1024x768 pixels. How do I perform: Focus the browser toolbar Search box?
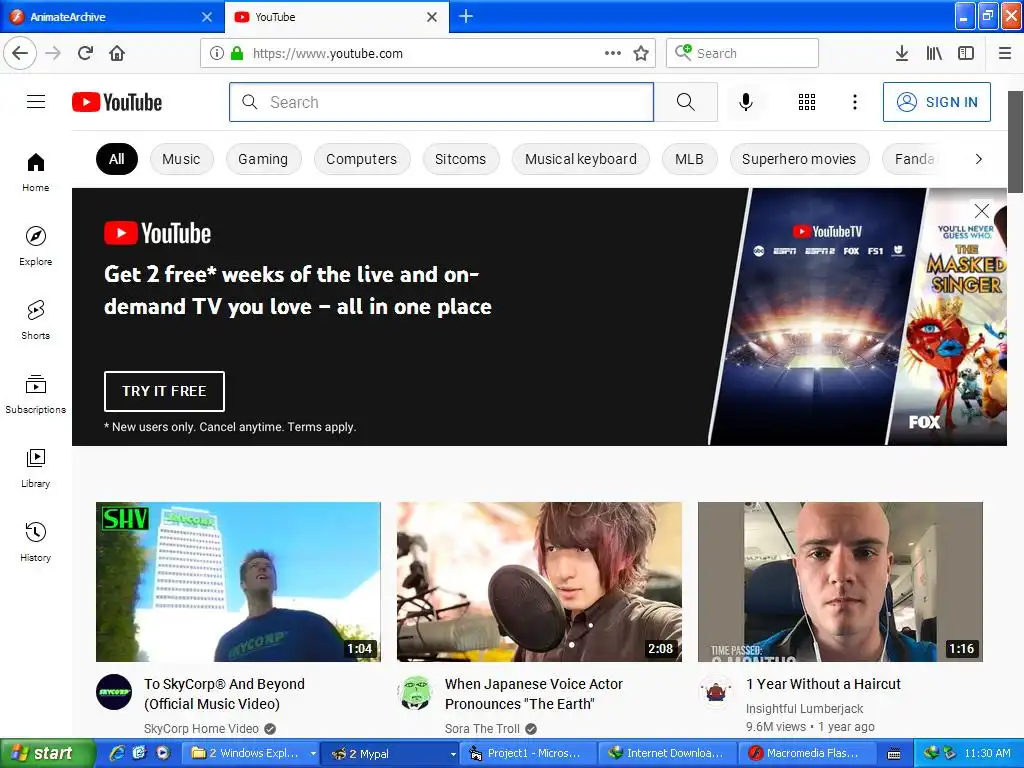(x=742, y=53)
